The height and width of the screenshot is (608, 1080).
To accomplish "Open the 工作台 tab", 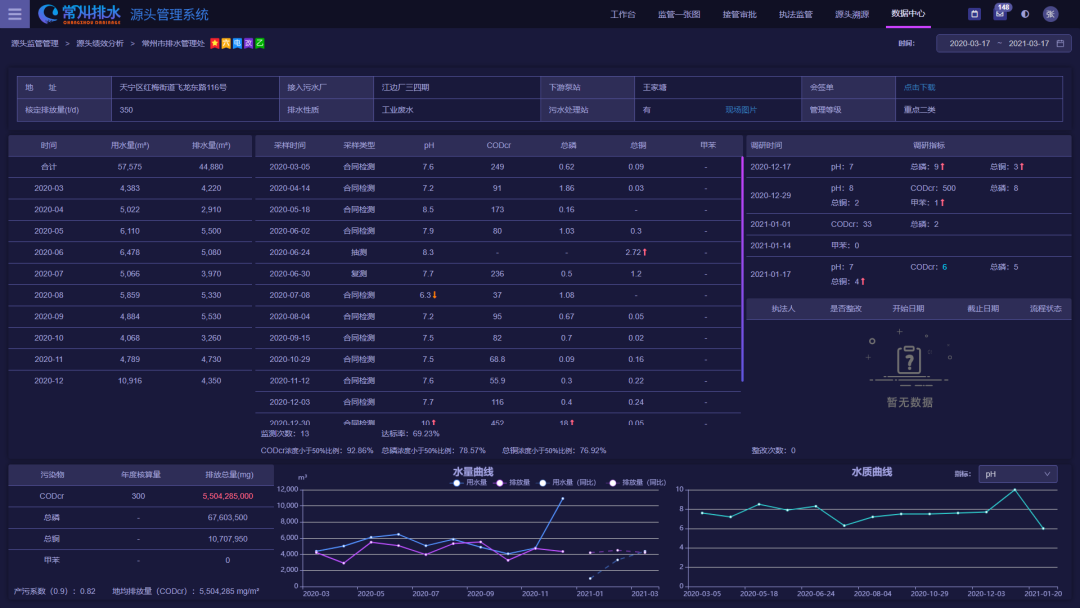I will pyautogui.click(x=623, y=14).
